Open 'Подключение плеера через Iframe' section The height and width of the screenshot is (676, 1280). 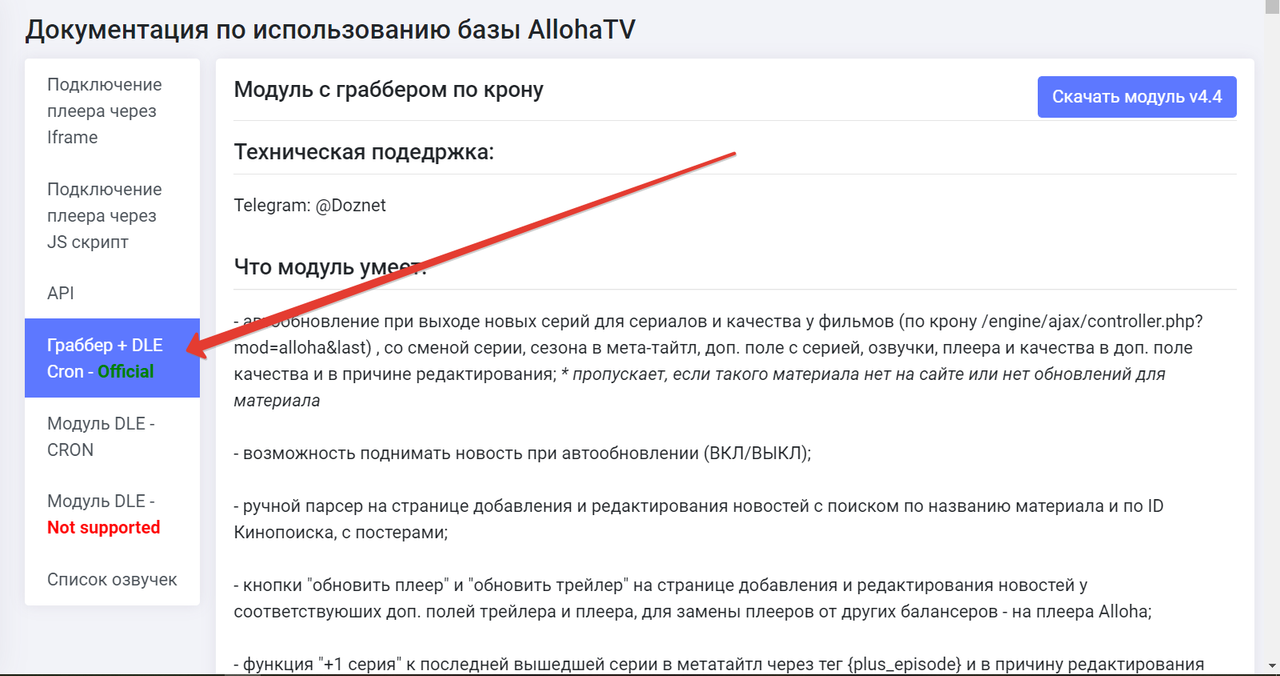[x=112, y=111]
